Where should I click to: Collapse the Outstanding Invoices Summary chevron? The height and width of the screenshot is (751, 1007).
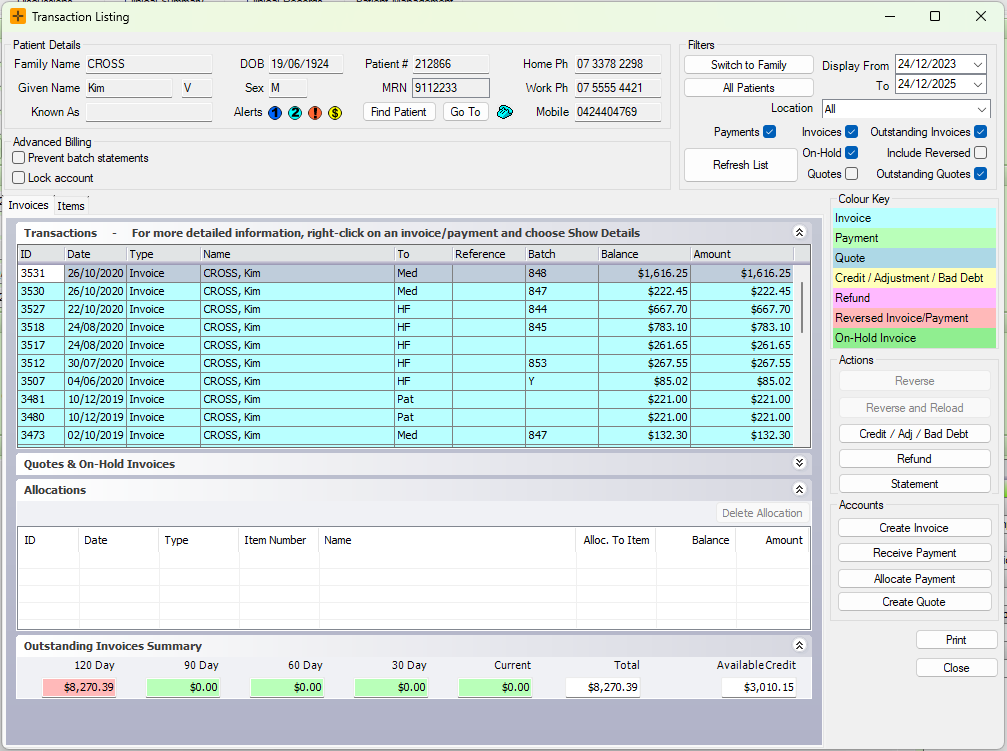(799, 646)
